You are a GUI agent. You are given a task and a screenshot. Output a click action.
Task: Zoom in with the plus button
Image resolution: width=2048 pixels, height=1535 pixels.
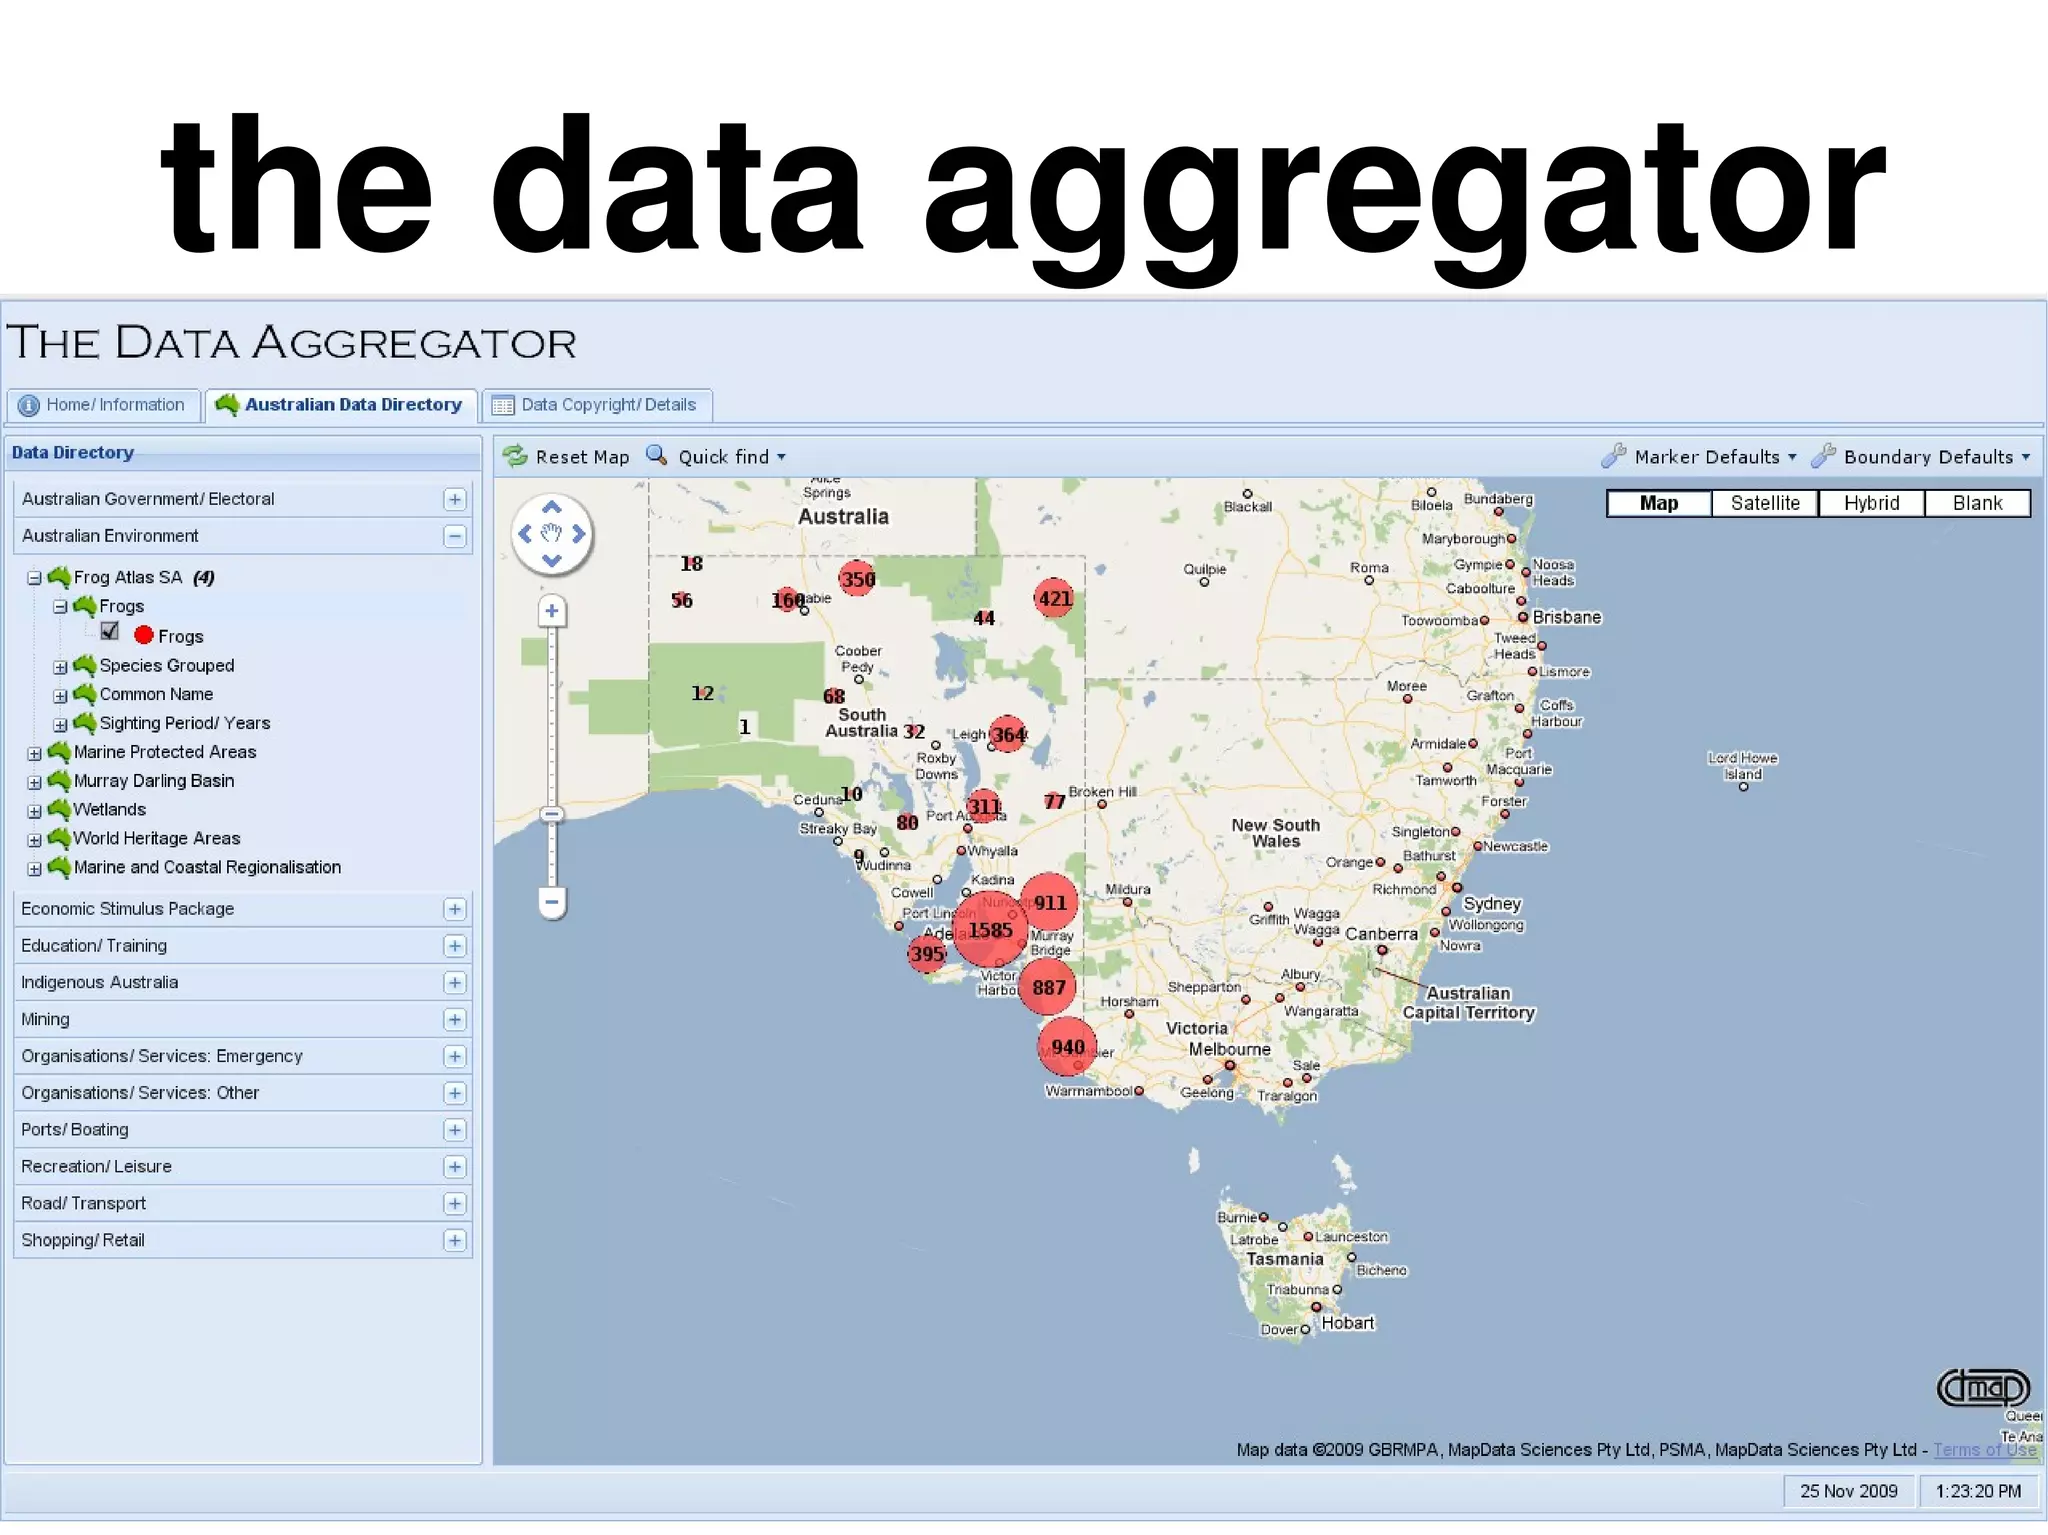pos(552,610)
